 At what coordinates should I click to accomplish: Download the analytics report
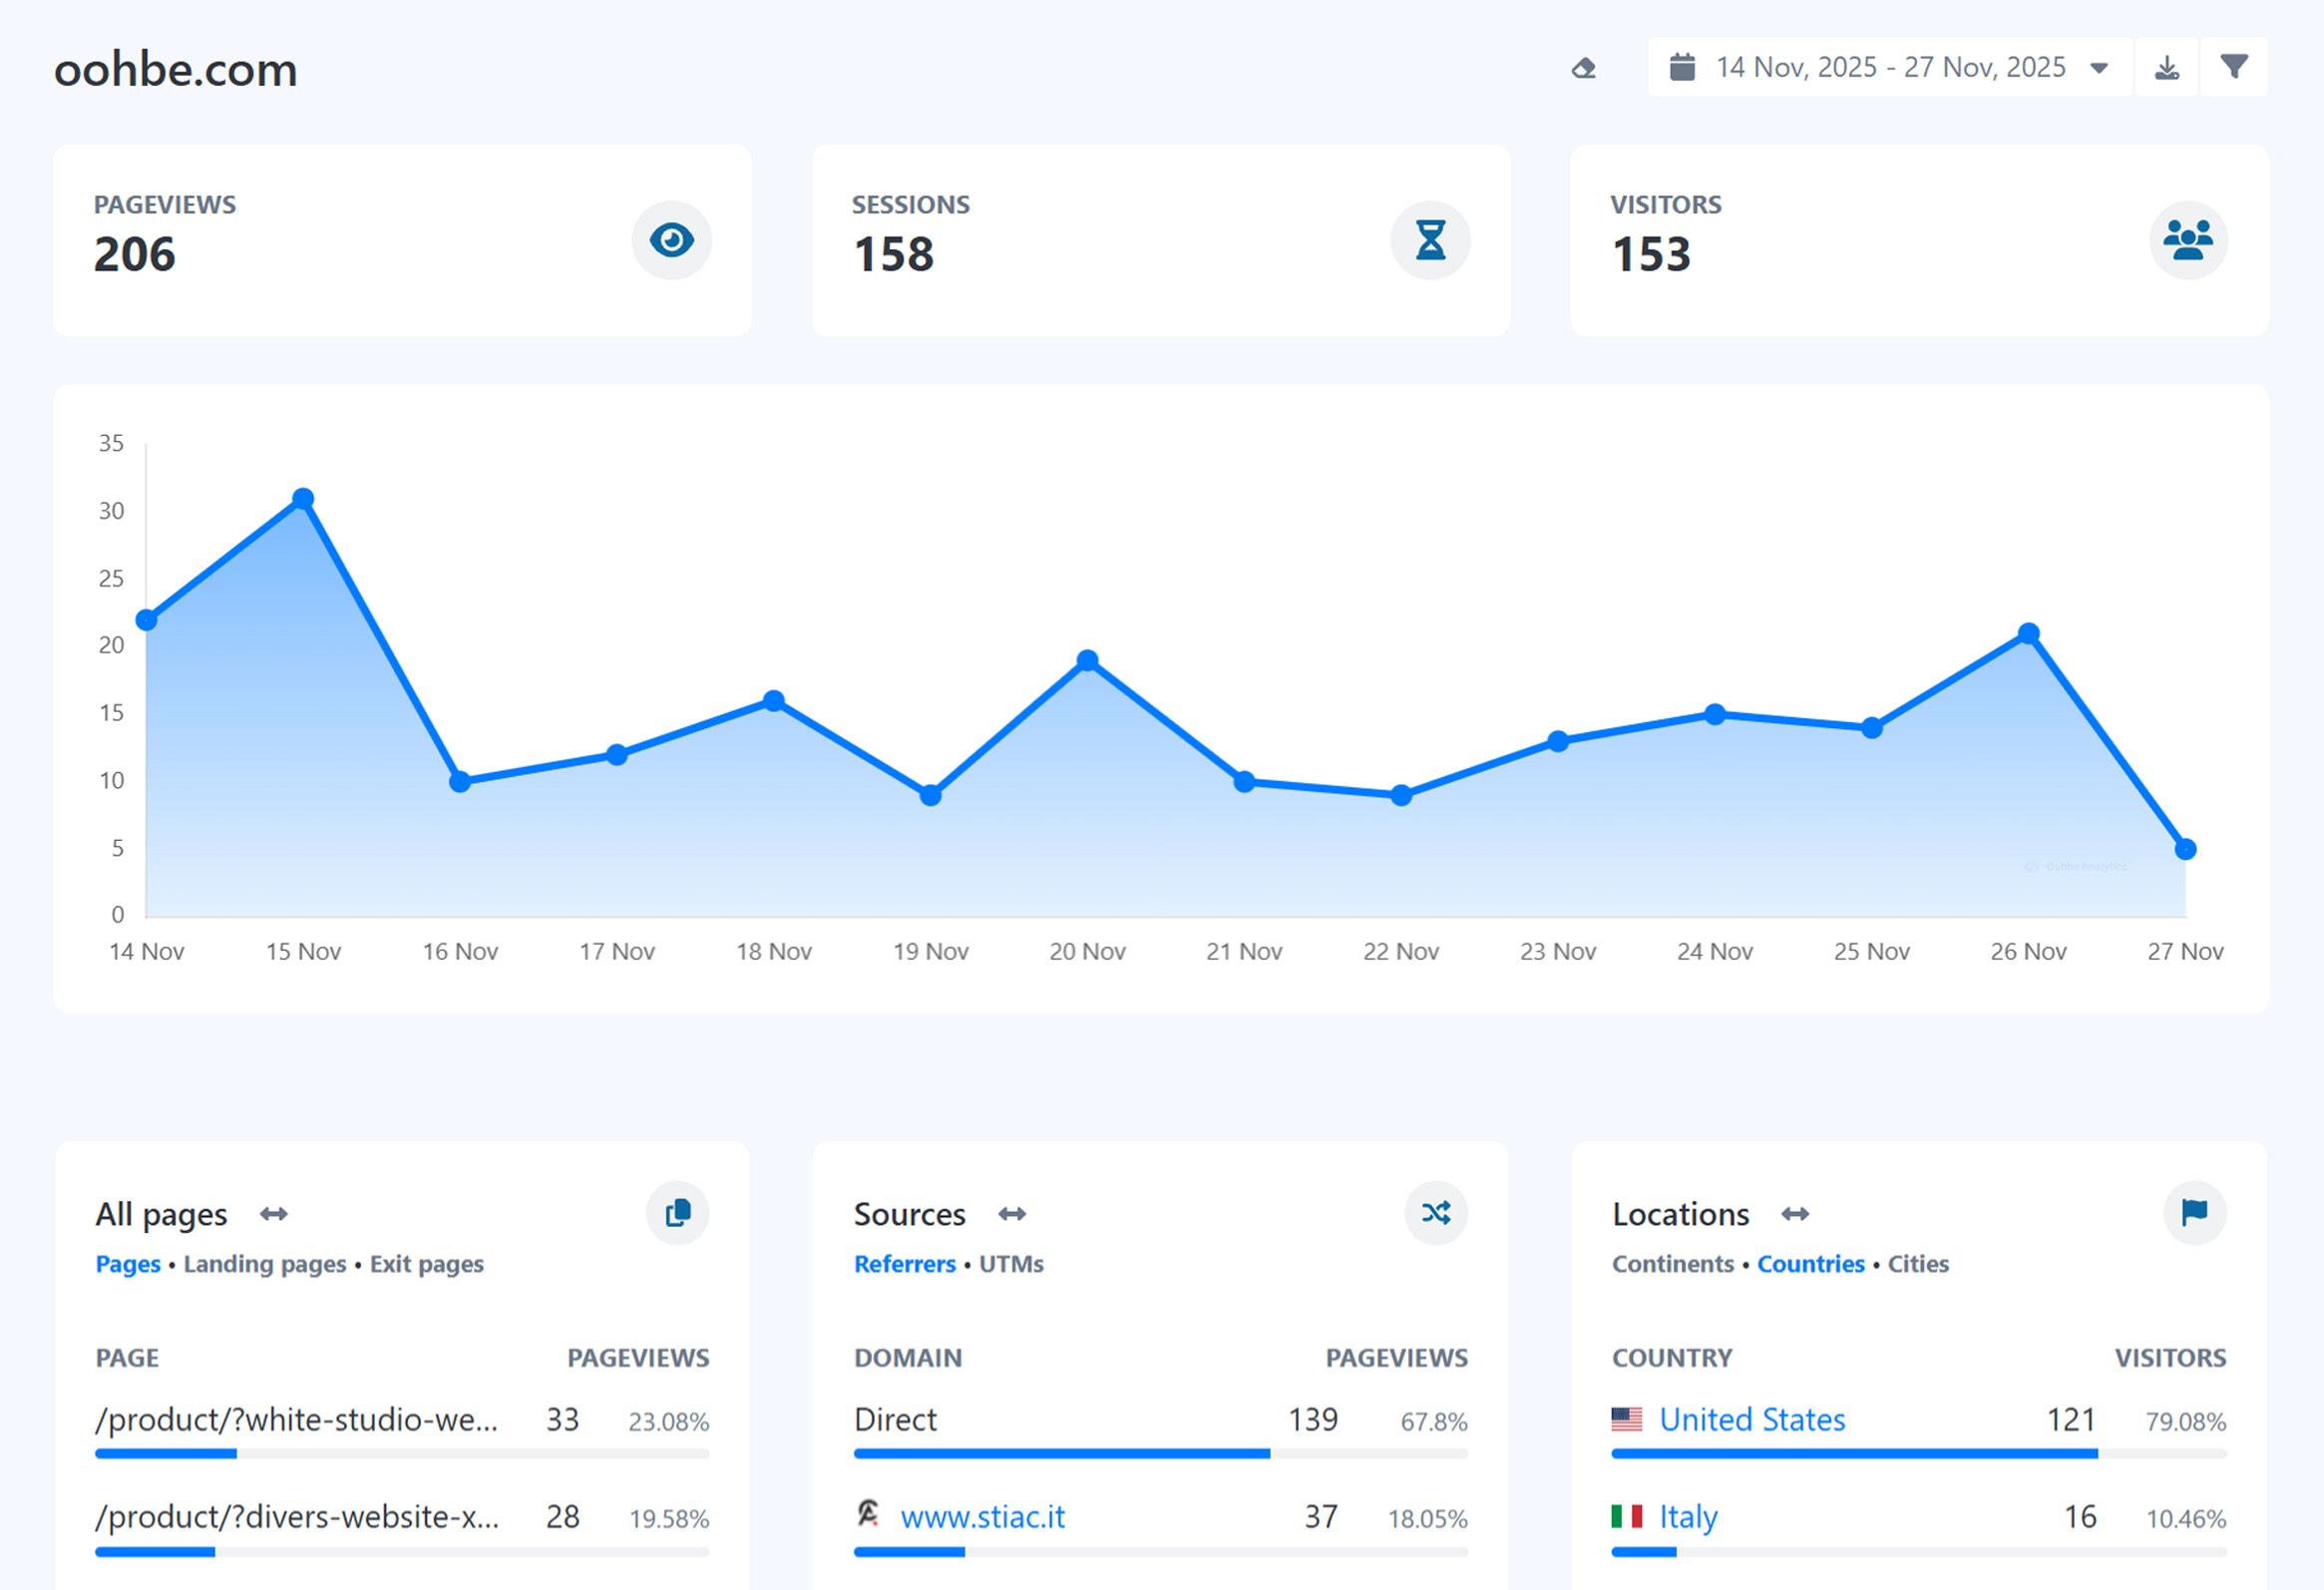click(x=2167, y=67)
